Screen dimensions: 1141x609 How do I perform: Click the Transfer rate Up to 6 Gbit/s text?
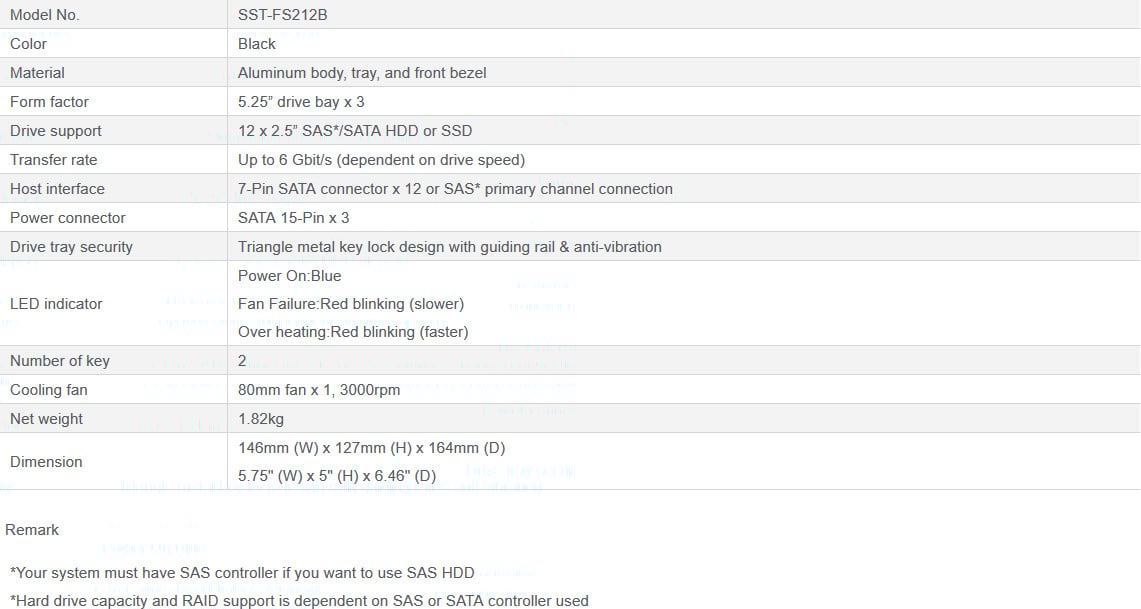[x=381, y=160]
